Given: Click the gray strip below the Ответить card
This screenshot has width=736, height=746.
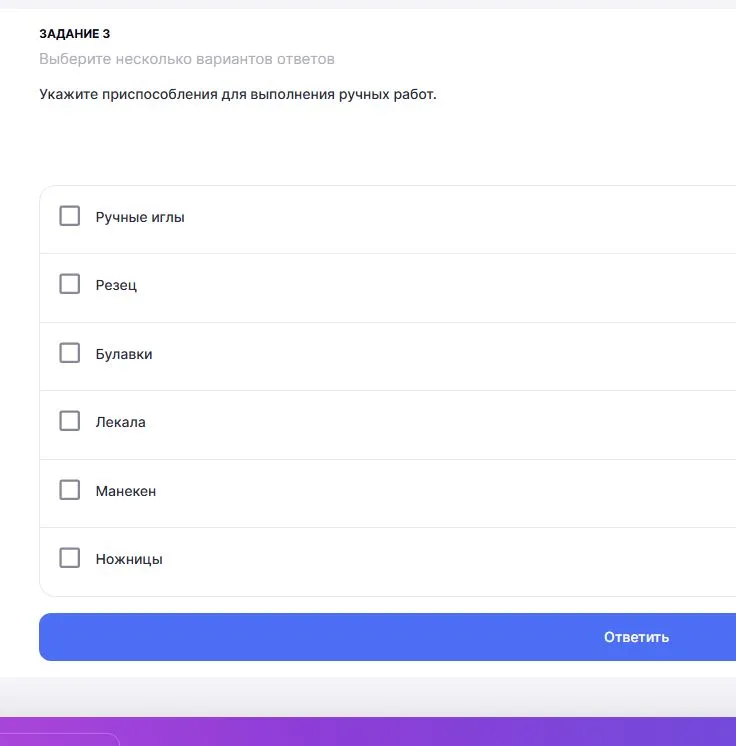Looking at the screenshot, I should (x=400, y=696).
